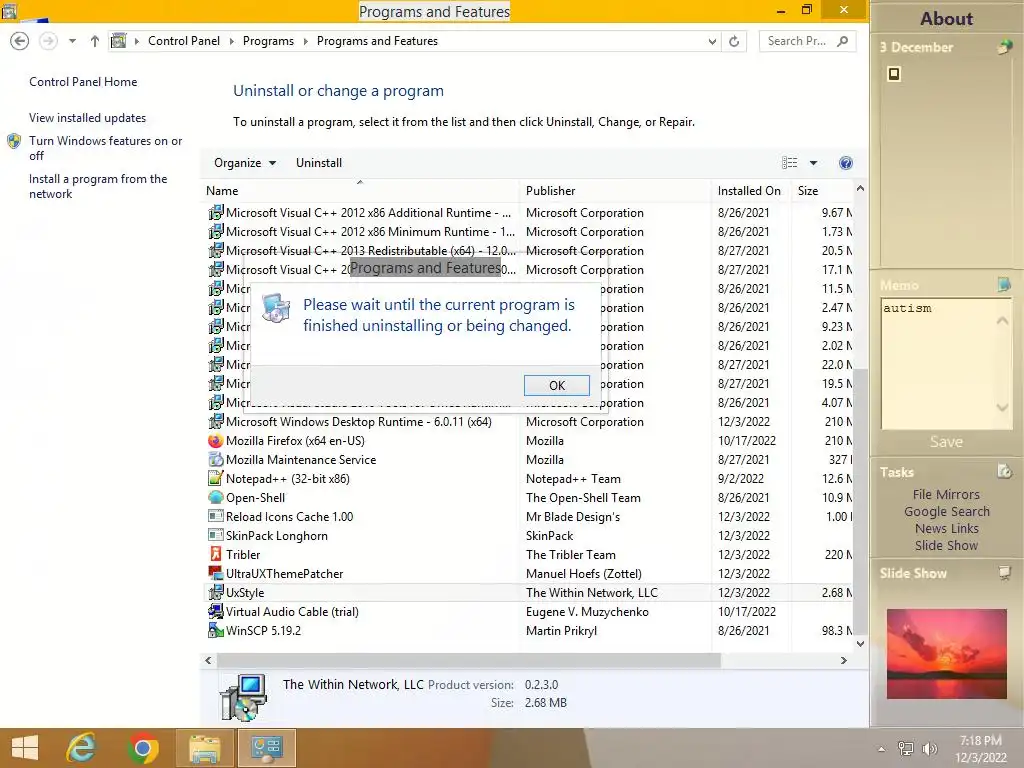Select Microsoft Windows Desktop Runtime 6.0.11 row
The height and width of the screenshot is (768, 1024).
pos(528,422)
